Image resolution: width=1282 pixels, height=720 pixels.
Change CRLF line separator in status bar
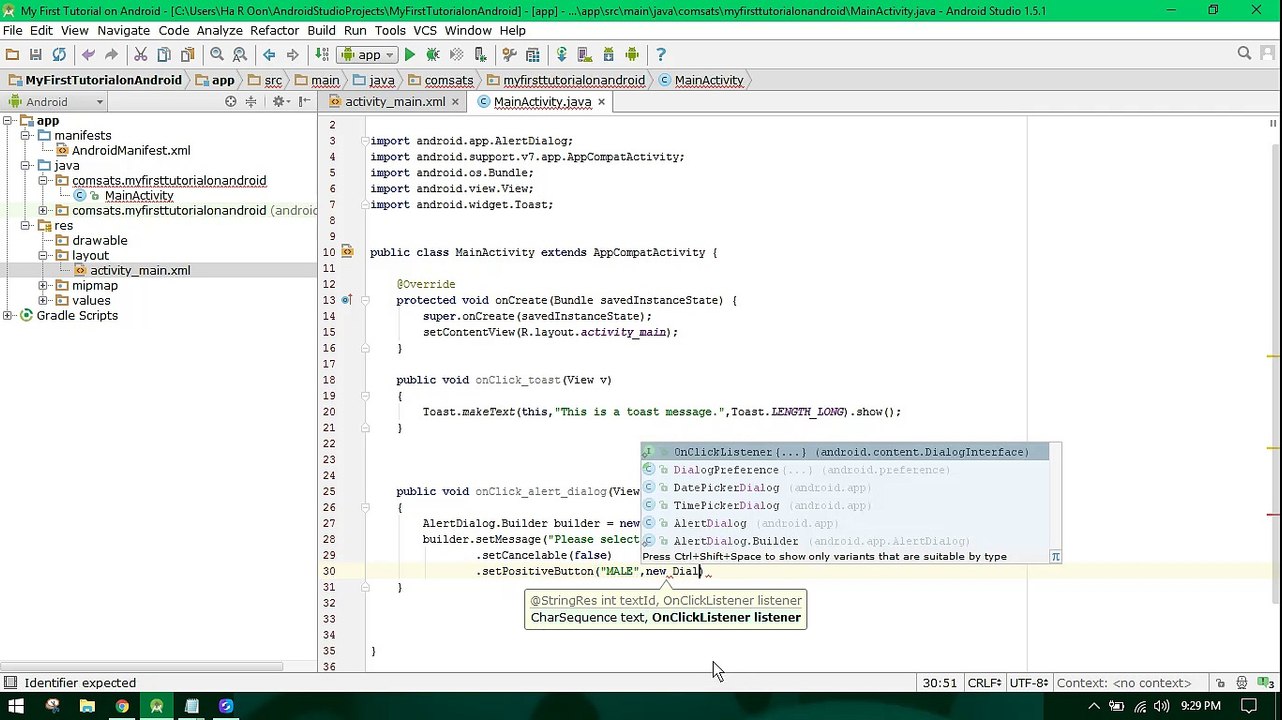pos(985,683)
